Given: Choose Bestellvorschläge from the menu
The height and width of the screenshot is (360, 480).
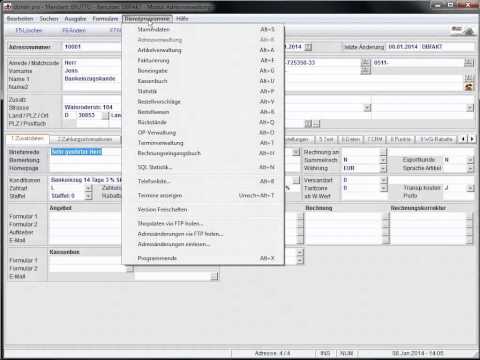Looking at the screenshot, I should pos(204,102).
